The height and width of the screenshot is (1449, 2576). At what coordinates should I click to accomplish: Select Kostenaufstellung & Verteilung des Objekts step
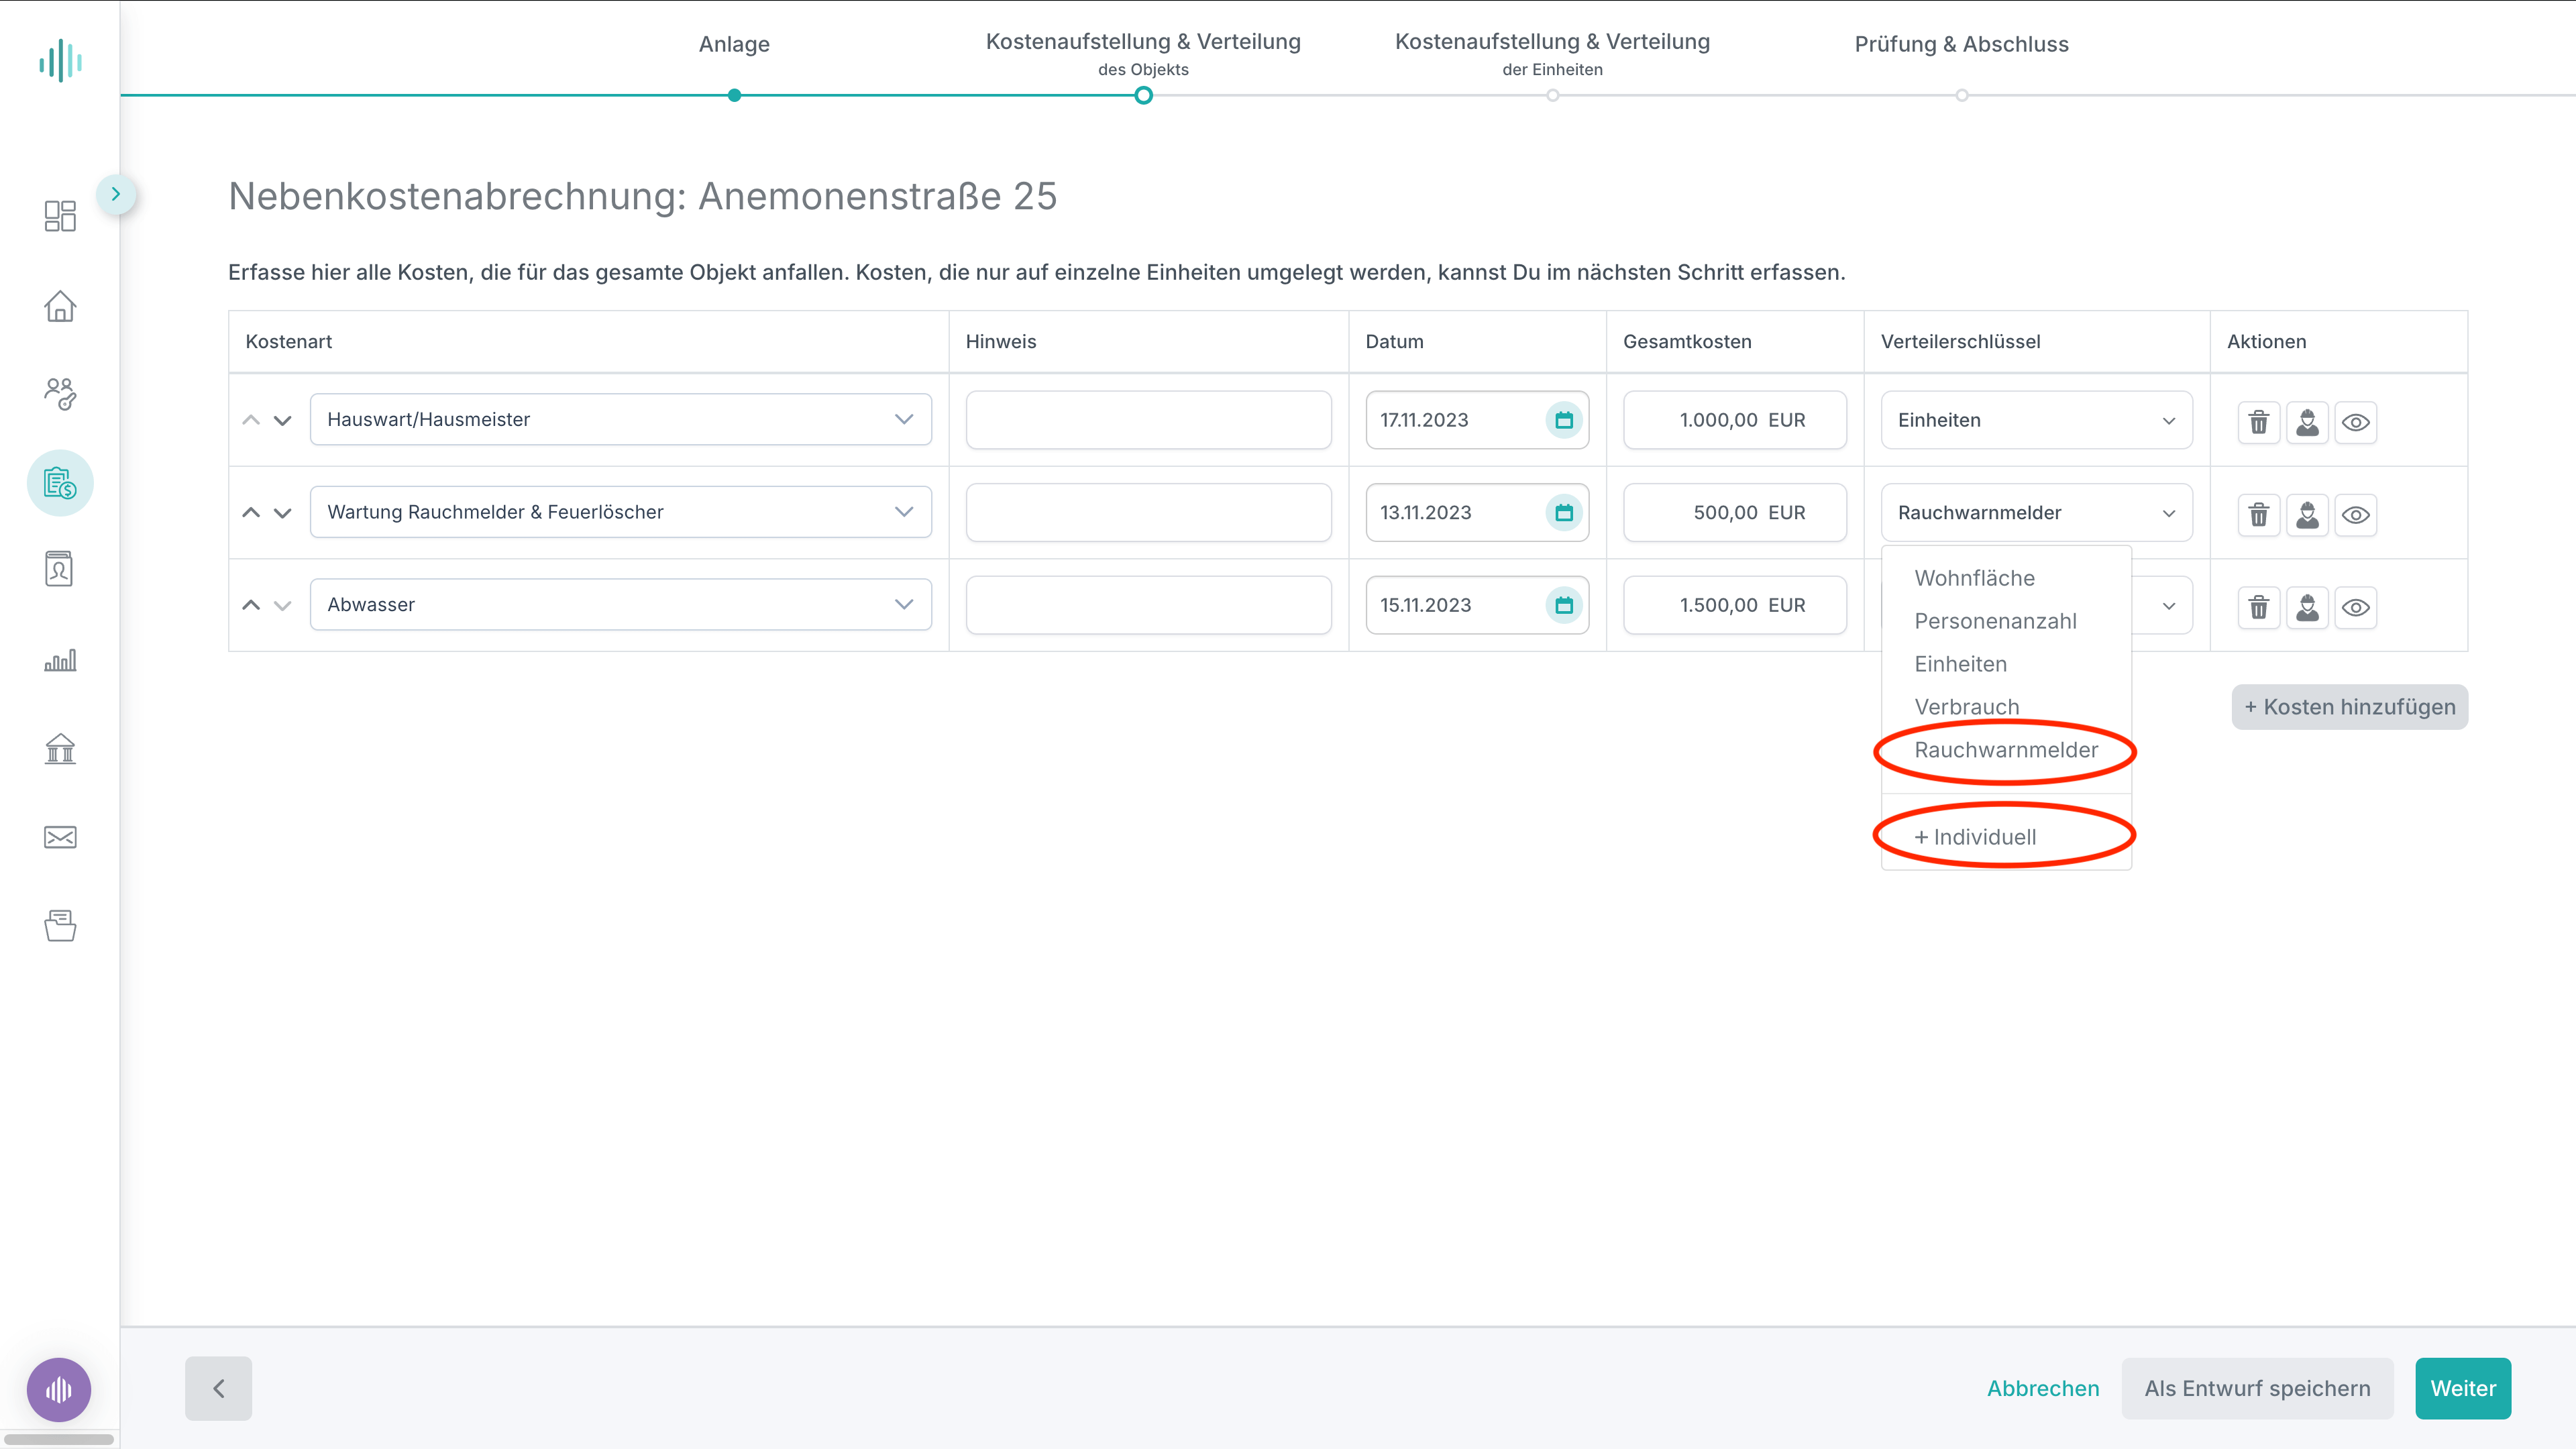click(1143, 54)
